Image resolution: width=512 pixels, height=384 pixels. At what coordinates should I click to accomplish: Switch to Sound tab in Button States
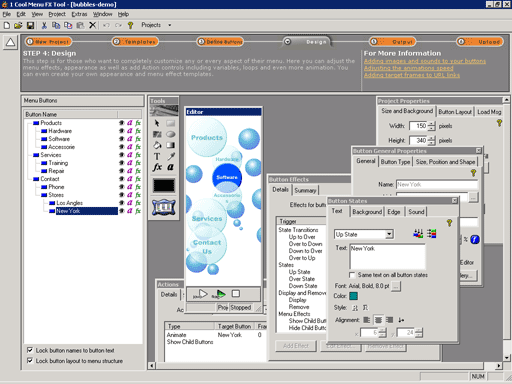(x=416, y=212)
